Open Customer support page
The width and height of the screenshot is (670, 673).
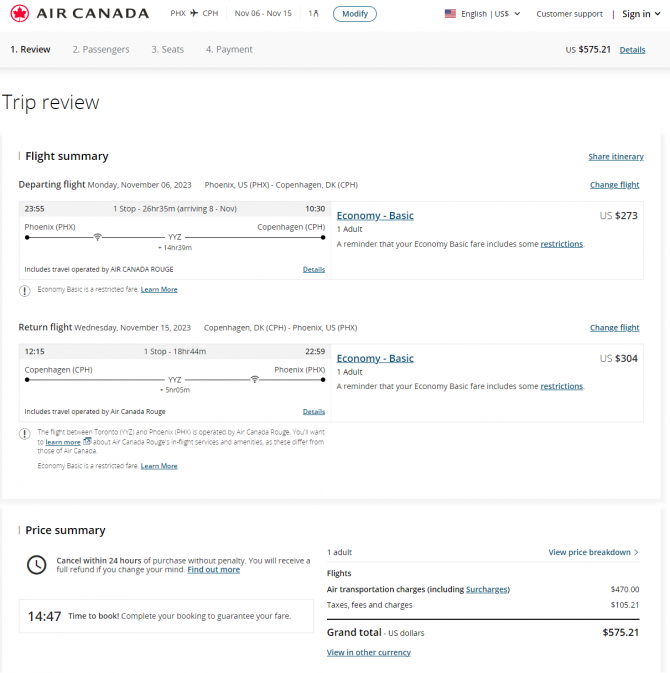pyautogui.click(x=569, y=14)
